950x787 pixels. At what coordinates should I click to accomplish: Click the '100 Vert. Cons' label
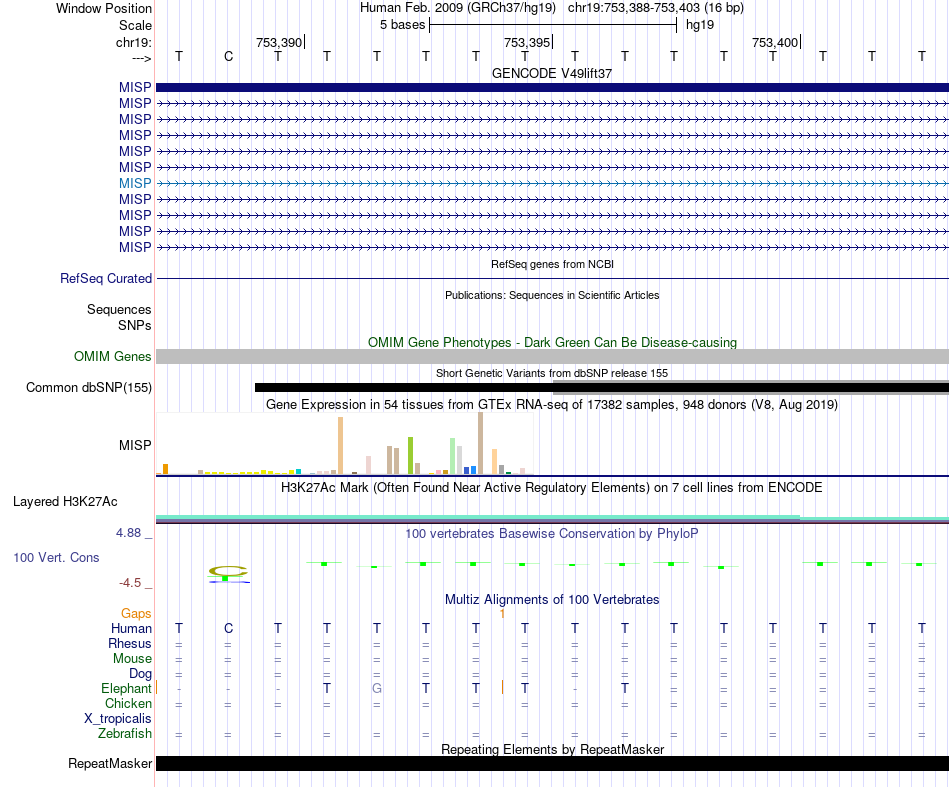click(x=56, y=557)
